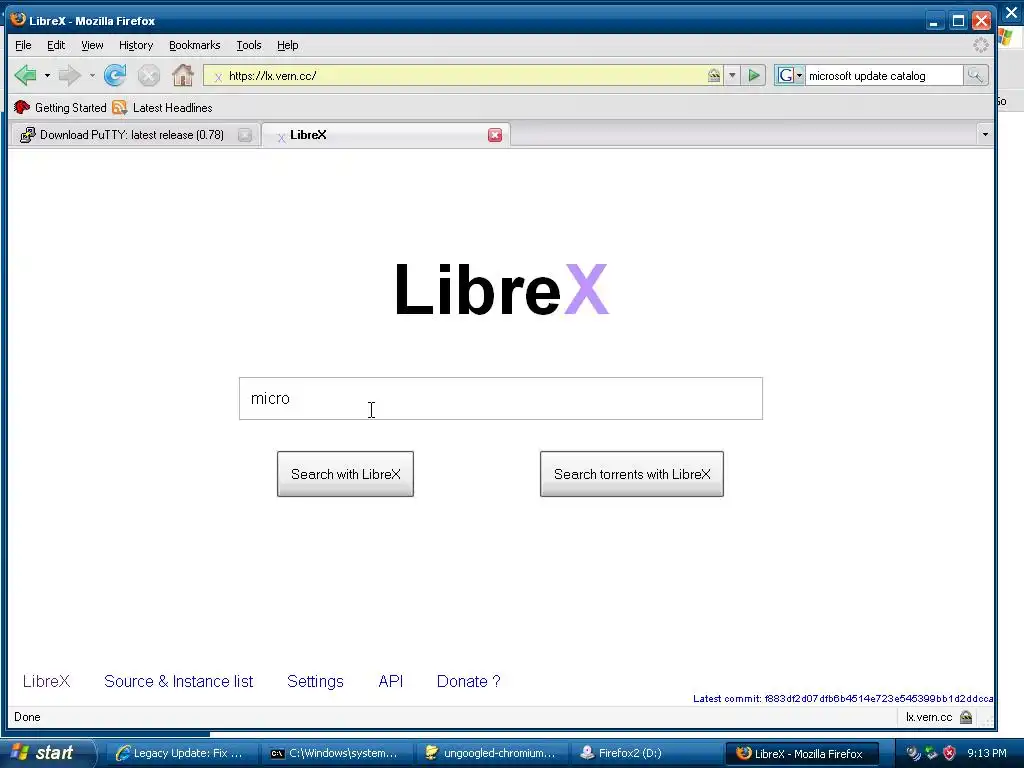Click the lx.vern.cc status bar text
Screen dimensions: 1024x768
click(x=929, y=717)
